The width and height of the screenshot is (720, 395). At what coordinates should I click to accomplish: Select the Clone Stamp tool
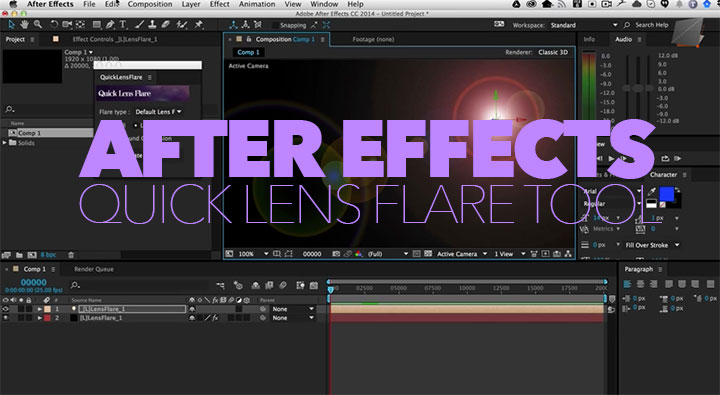[x=152, y=24]
